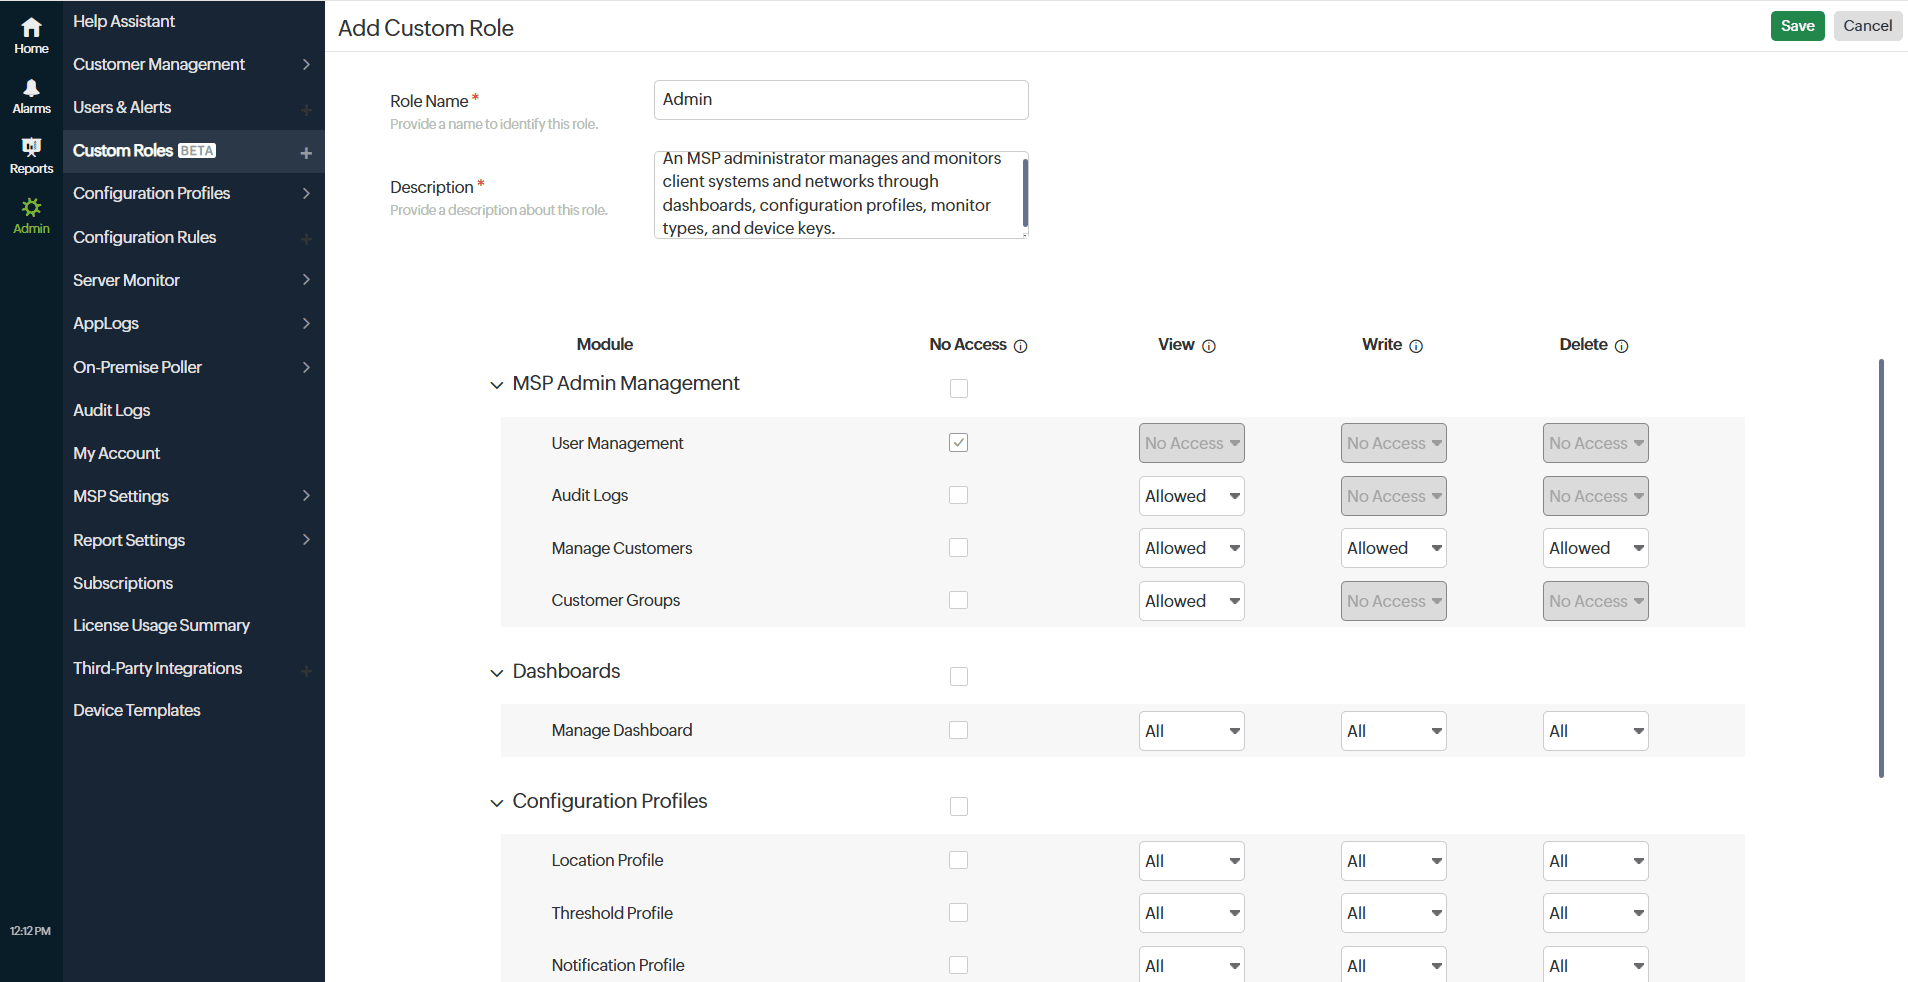
Task: Open the Manage Dashboard View dropdown
Action: tap(1191, 731)
